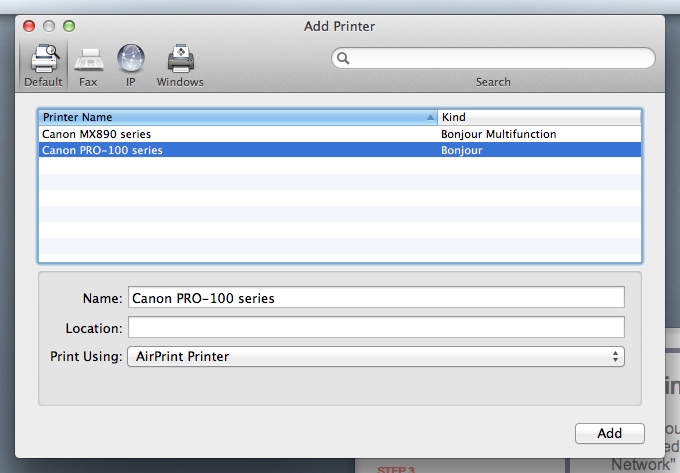680x473 pixels.
Task: Click the Bonjour Multifunction kind cell
Action: point(498,134)
